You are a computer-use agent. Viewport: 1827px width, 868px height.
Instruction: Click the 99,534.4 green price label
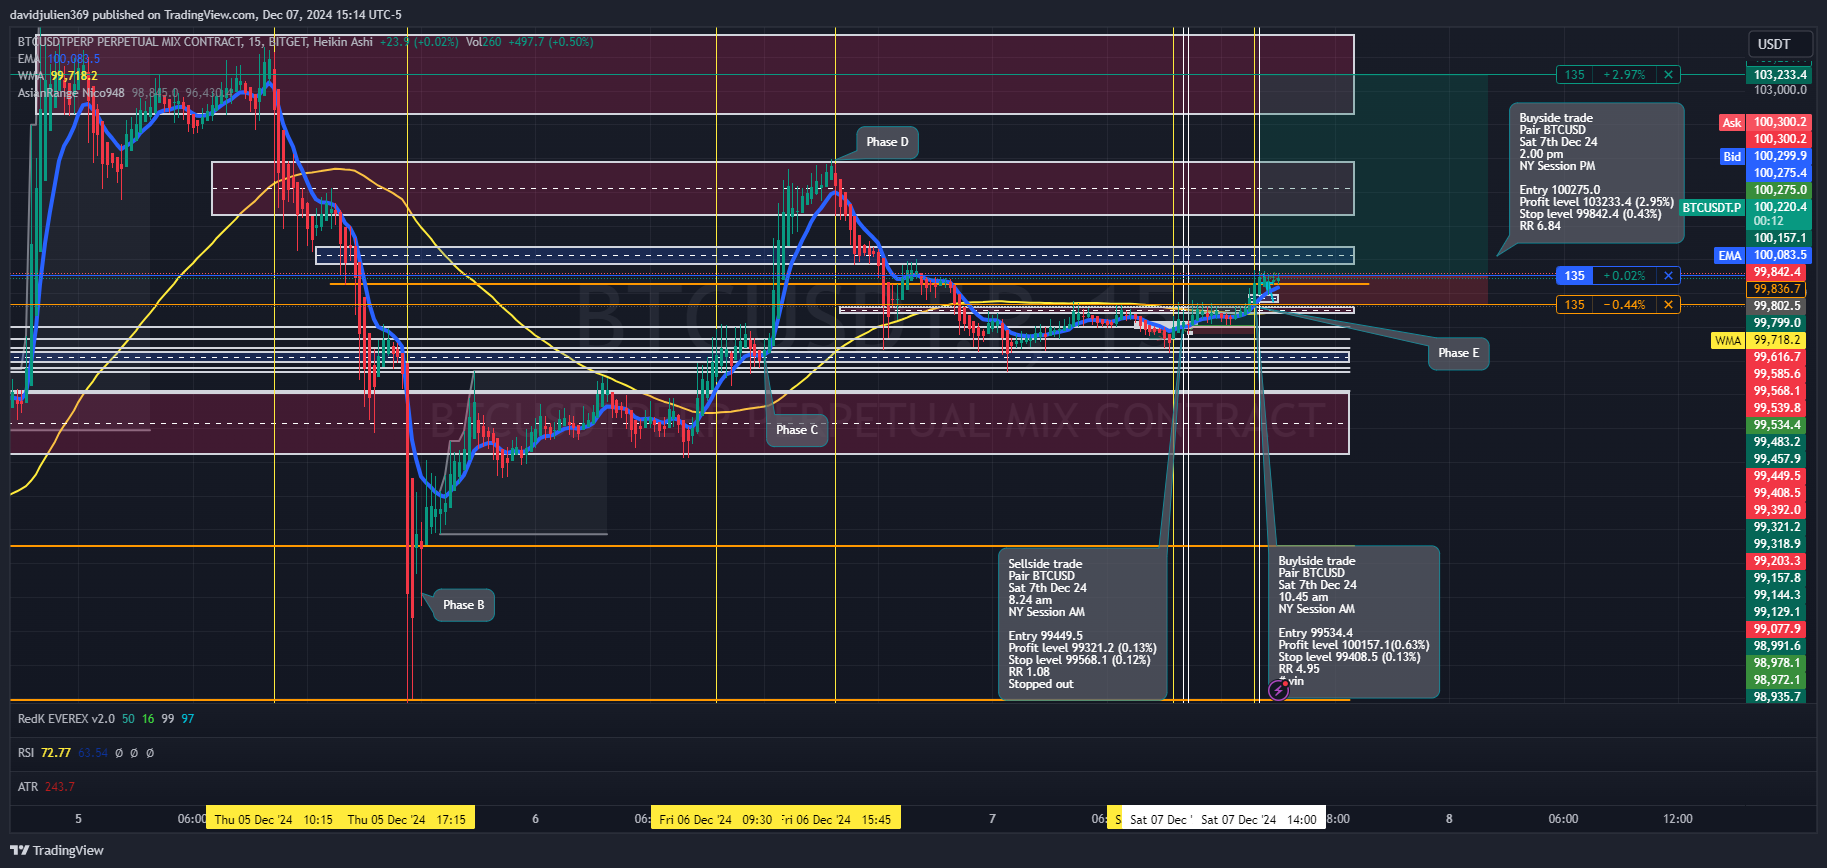coord(1777,425)
